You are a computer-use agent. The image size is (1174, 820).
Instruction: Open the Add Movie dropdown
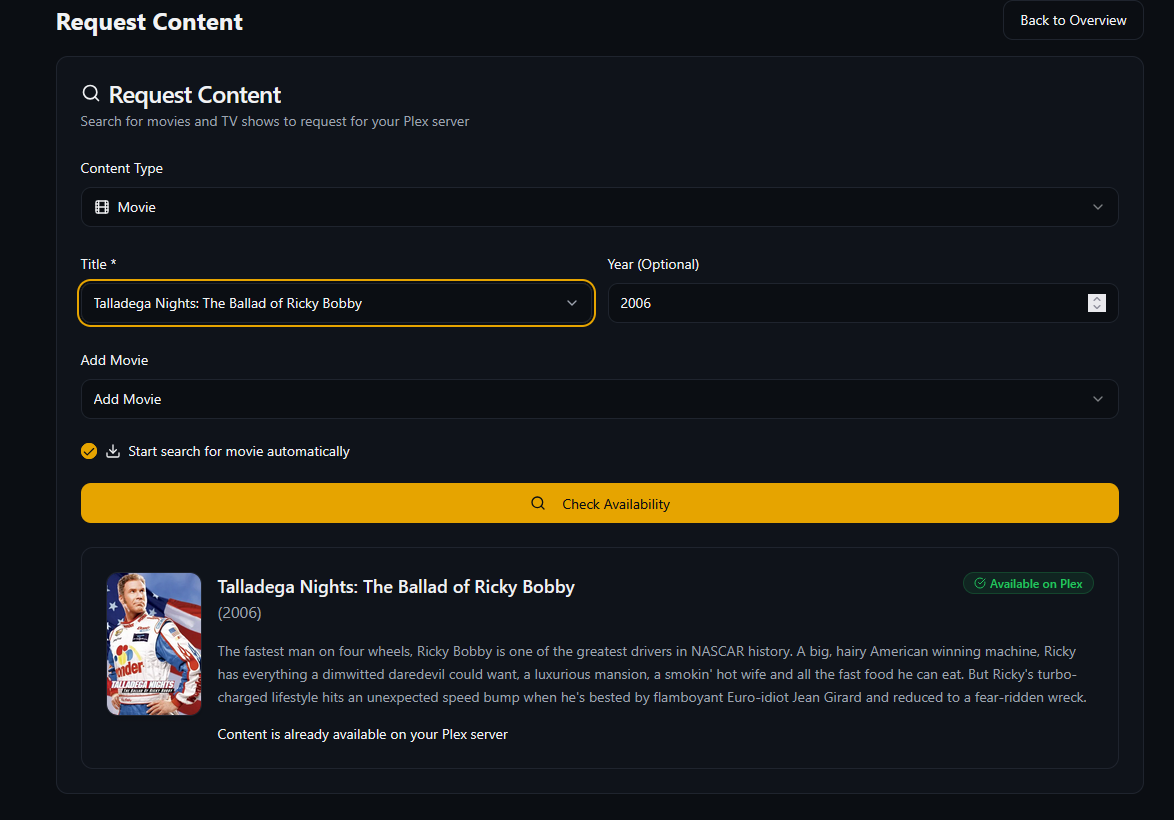599,399
